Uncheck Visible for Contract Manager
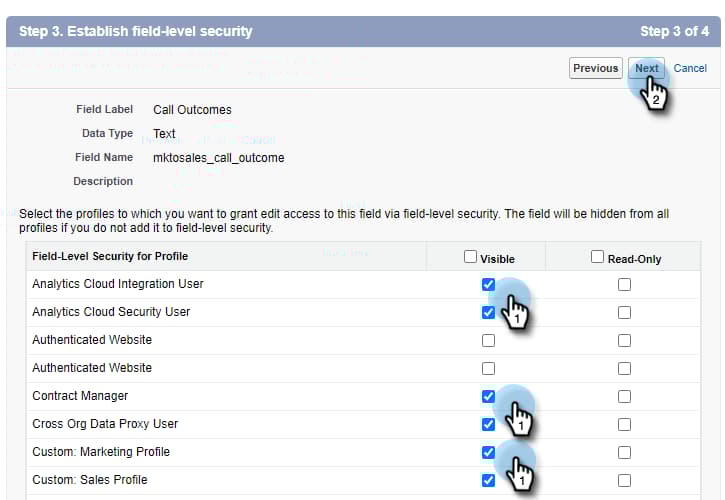The height and width of the screenshot is (500, 725). (488, 396)
